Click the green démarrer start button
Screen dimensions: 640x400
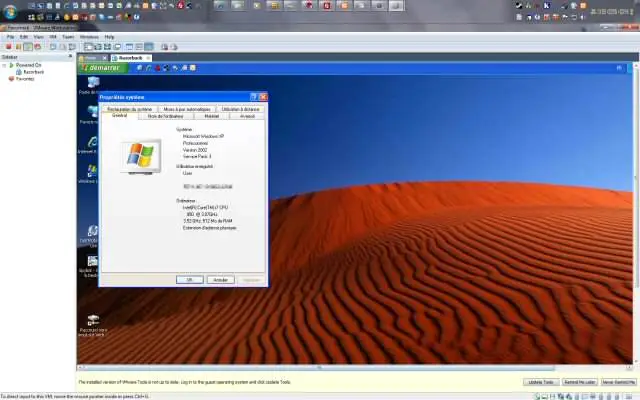103,68
